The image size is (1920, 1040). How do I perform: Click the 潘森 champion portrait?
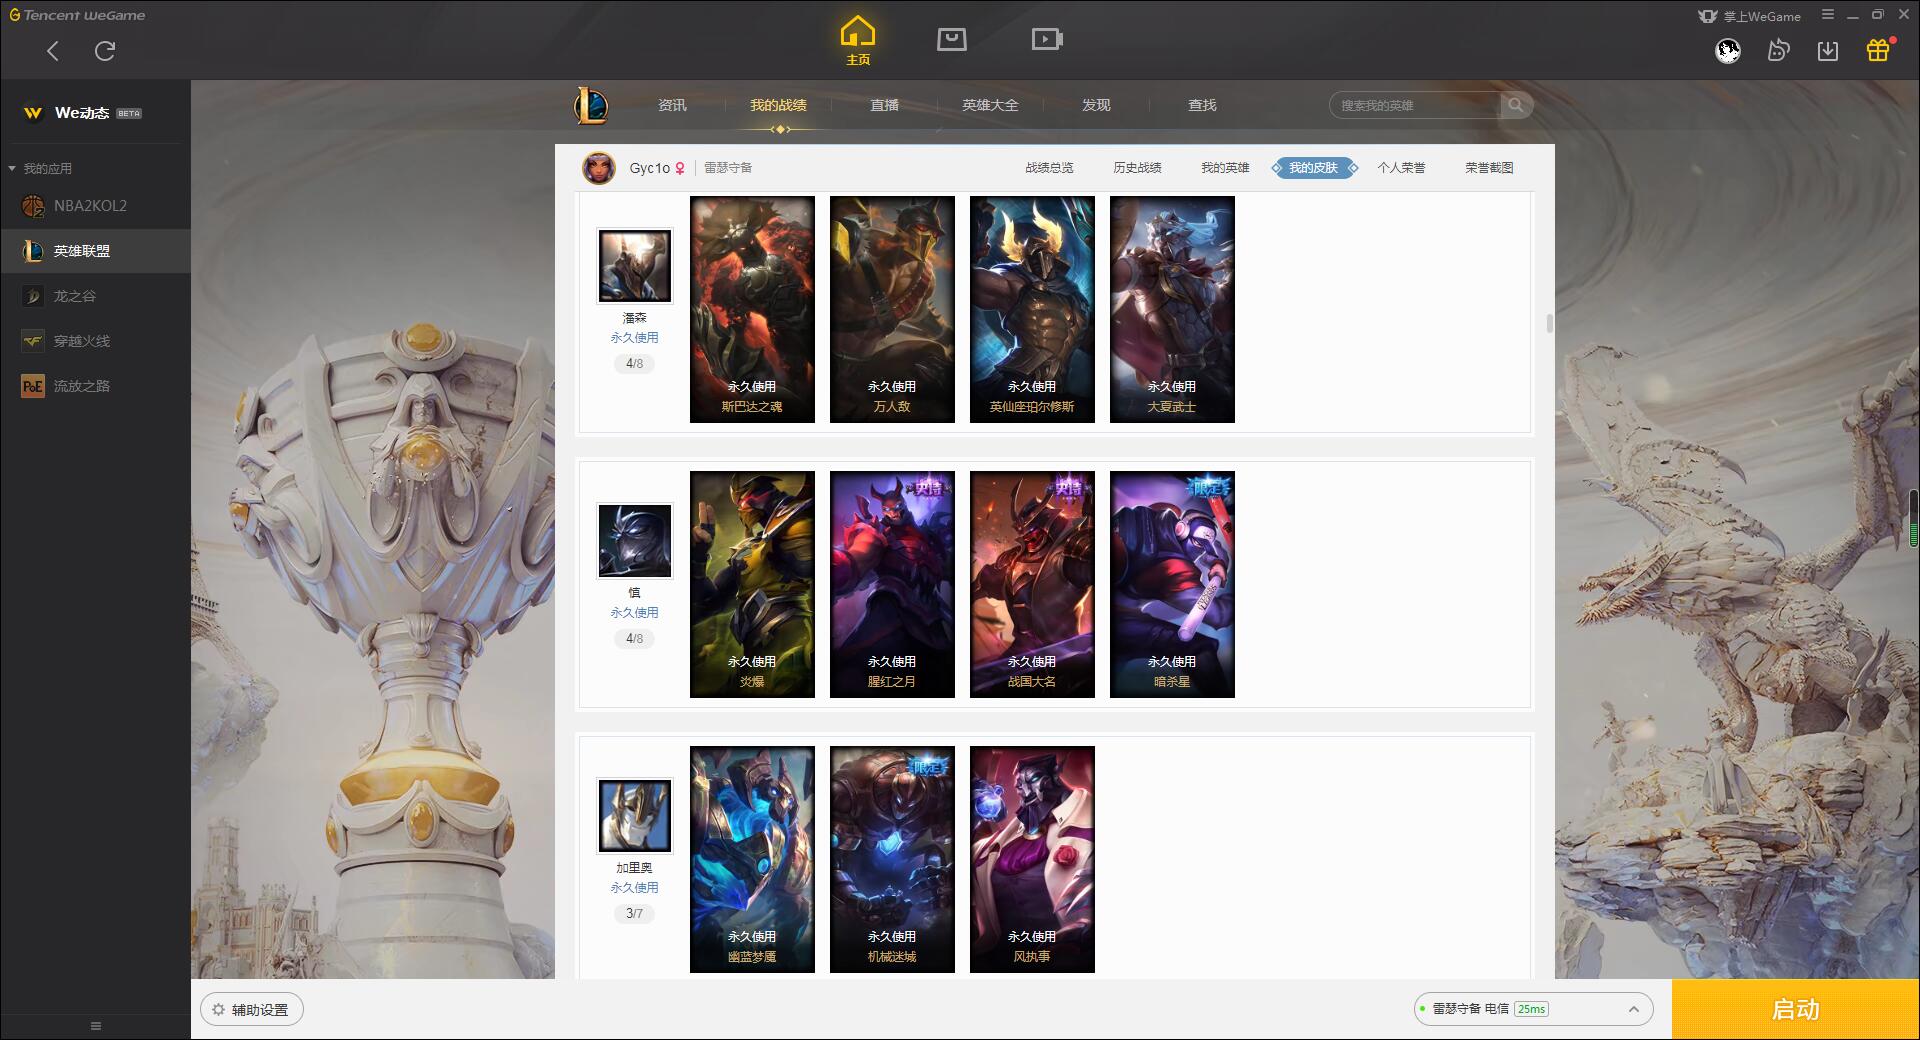(634, 266)
